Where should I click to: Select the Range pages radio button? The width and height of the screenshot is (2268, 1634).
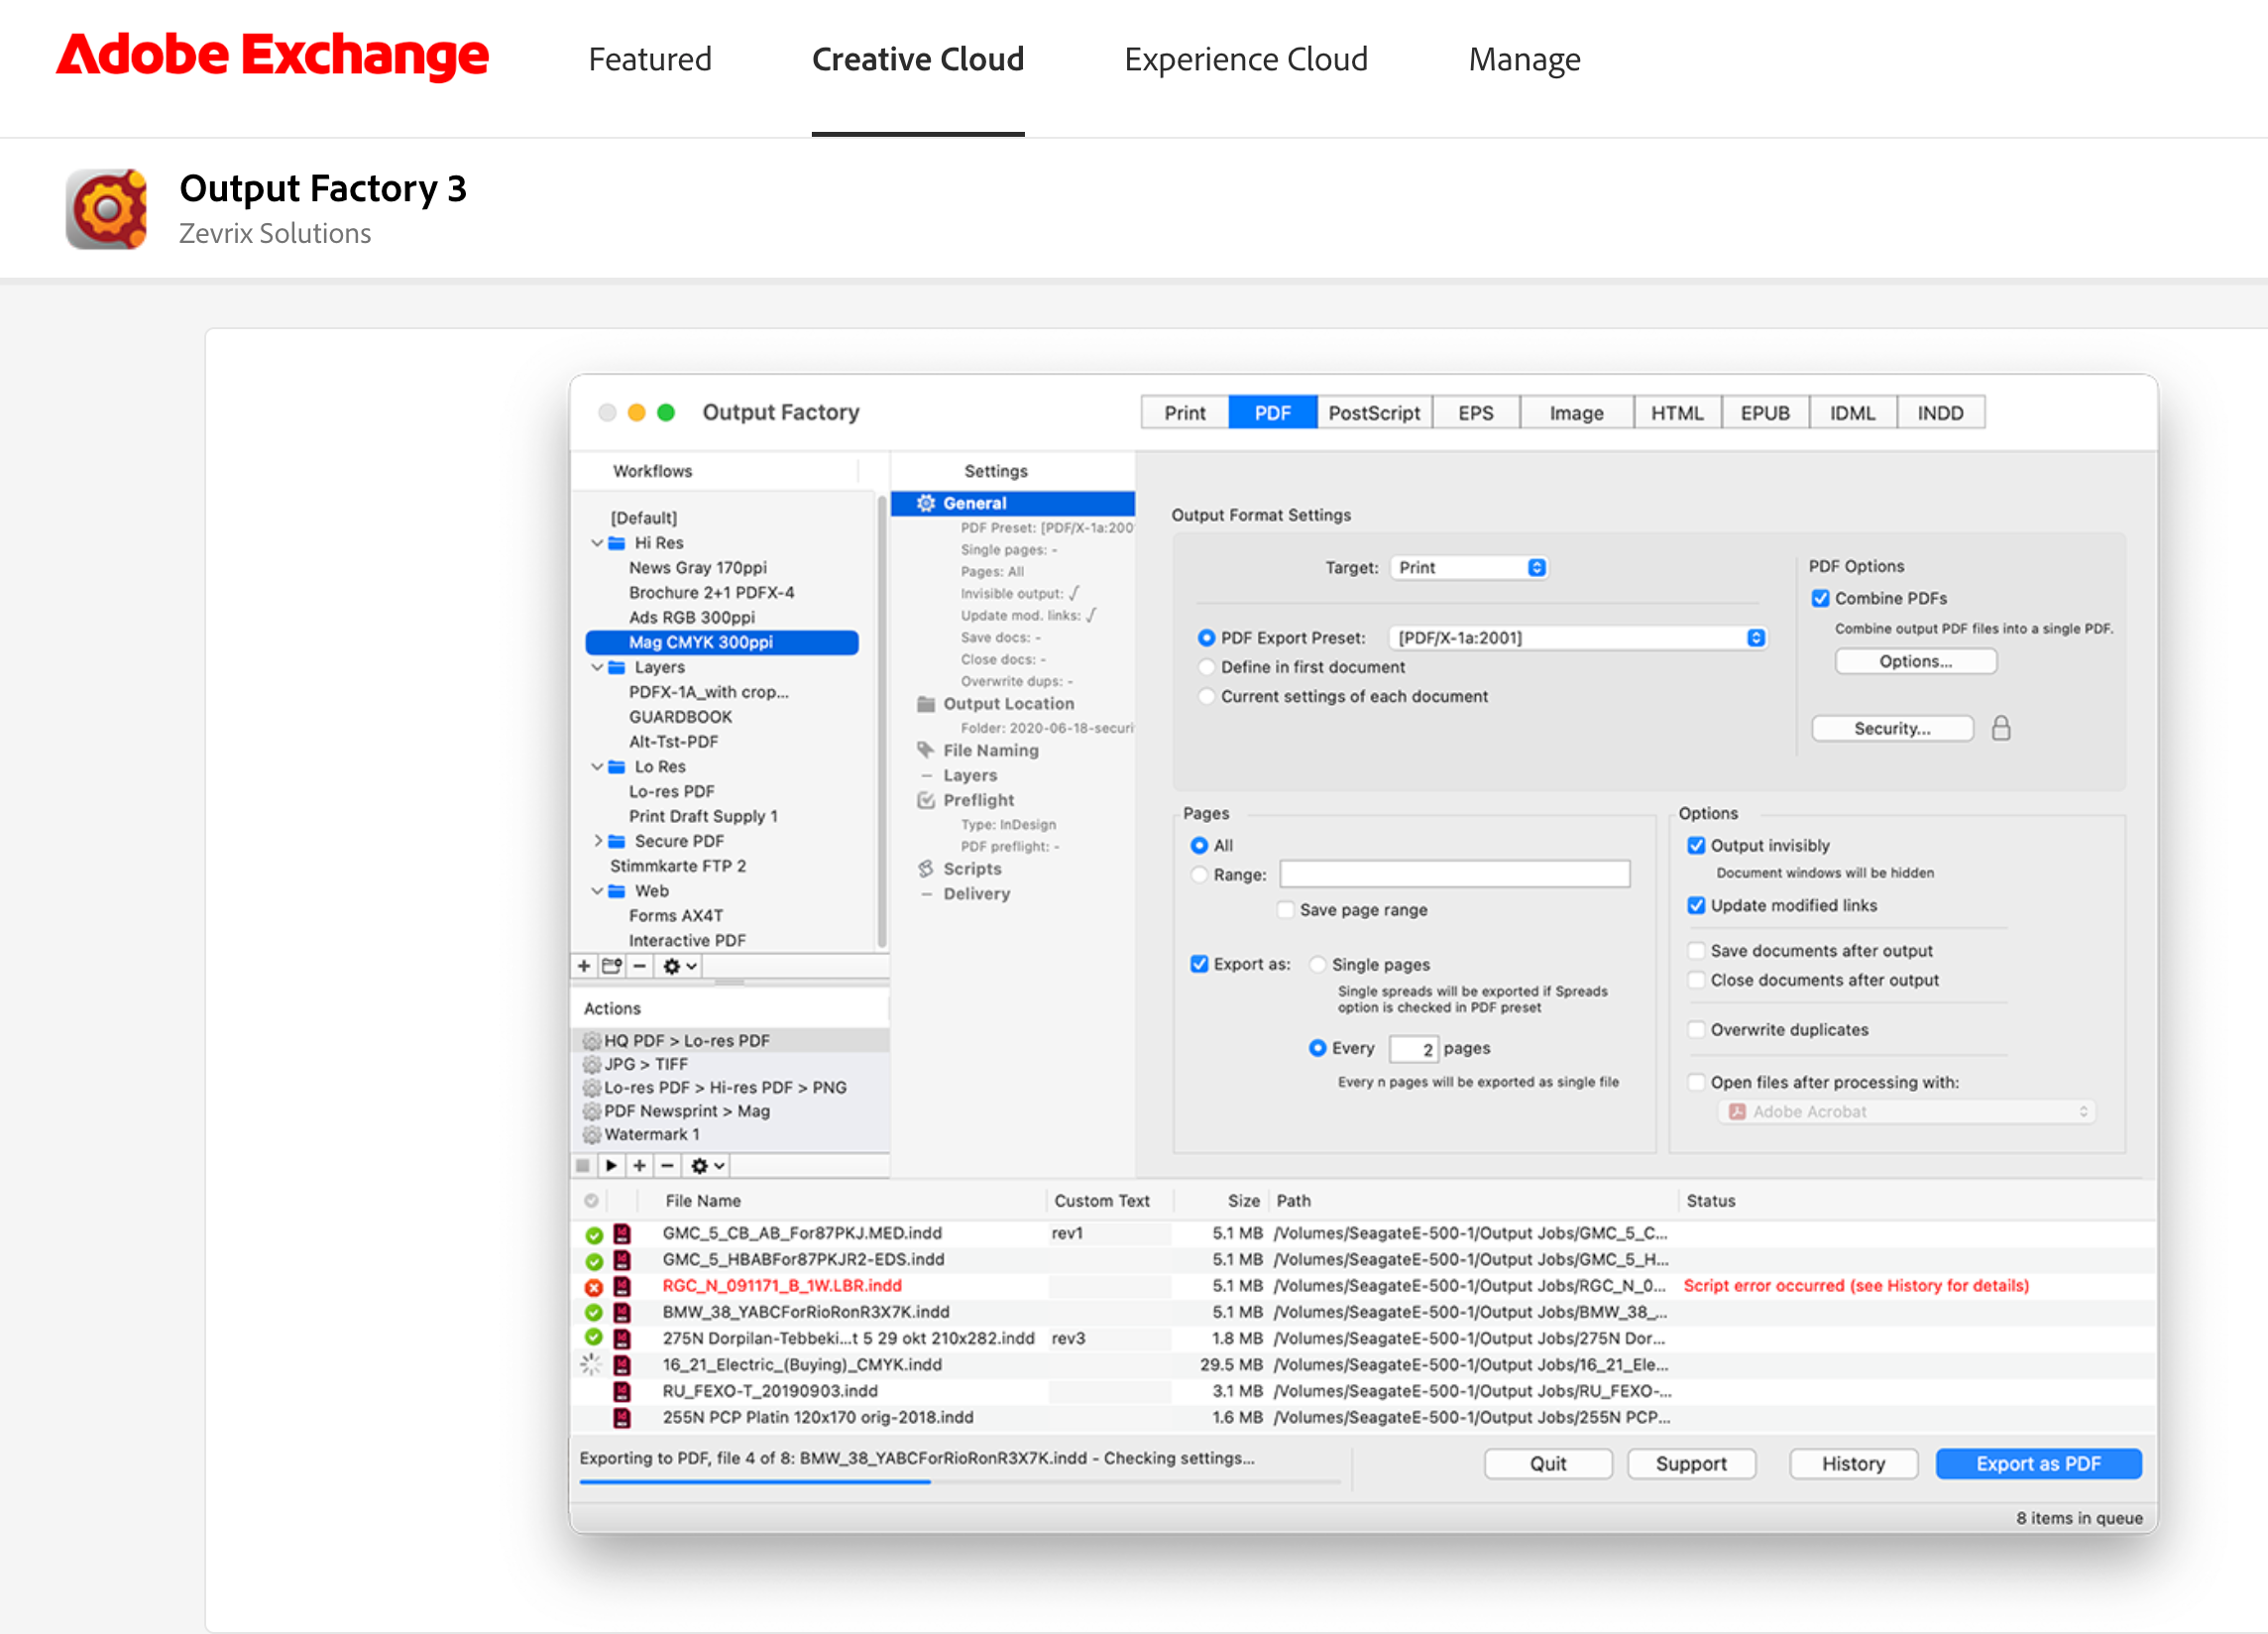(1199, 875)
